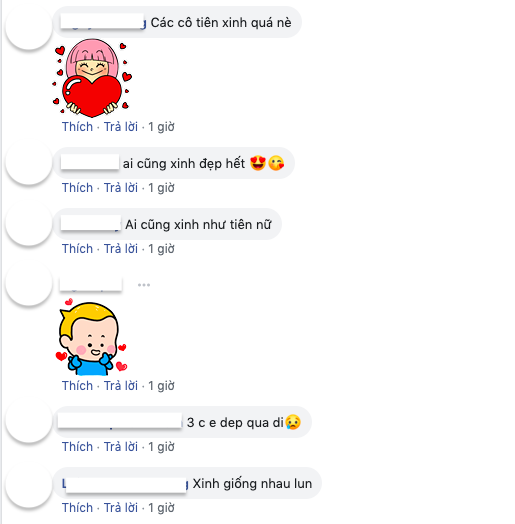
Task: Like the 'Các cô tiên xinh quá nè' comment
Action: pos(77,127)
